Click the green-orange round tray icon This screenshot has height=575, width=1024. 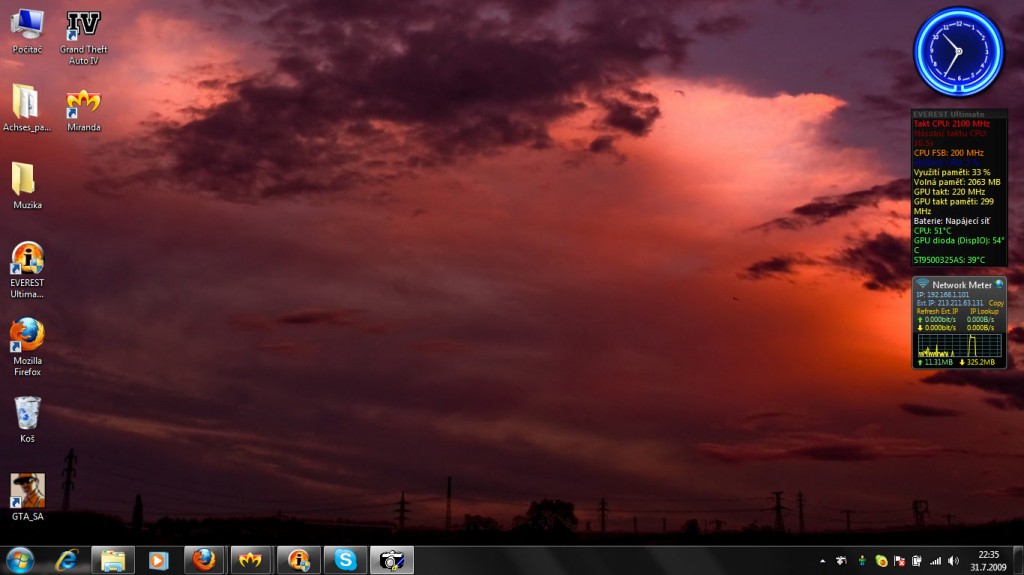pos(881,561)
